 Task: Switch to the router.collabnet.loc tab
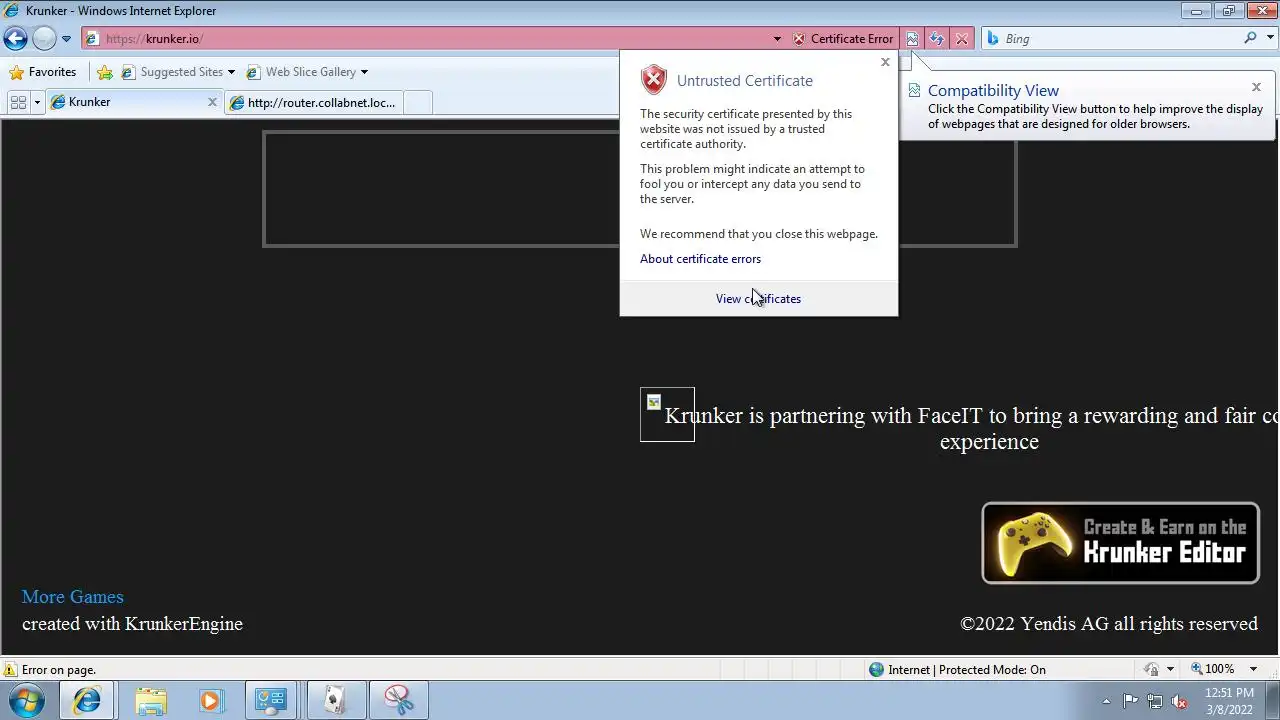313,102
